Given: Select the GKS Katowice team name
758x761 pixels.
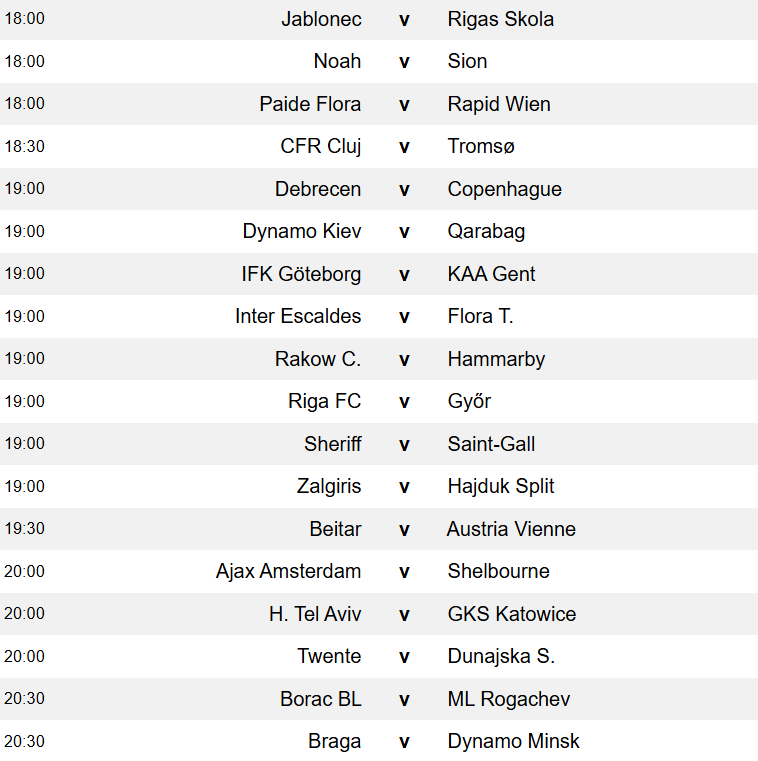Looking at the screenshot, I should tap(511, 614).
